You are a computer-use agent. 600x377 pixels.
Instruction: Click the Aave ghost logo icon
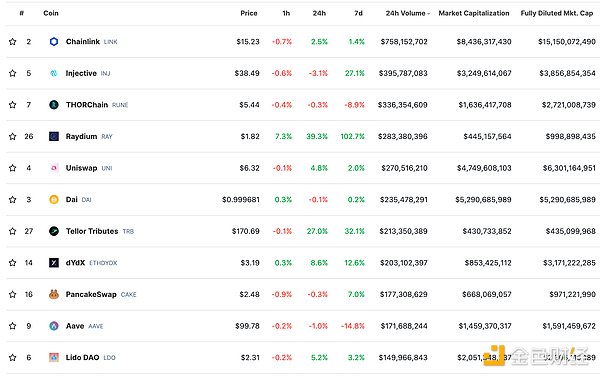(x=54, y=326)
